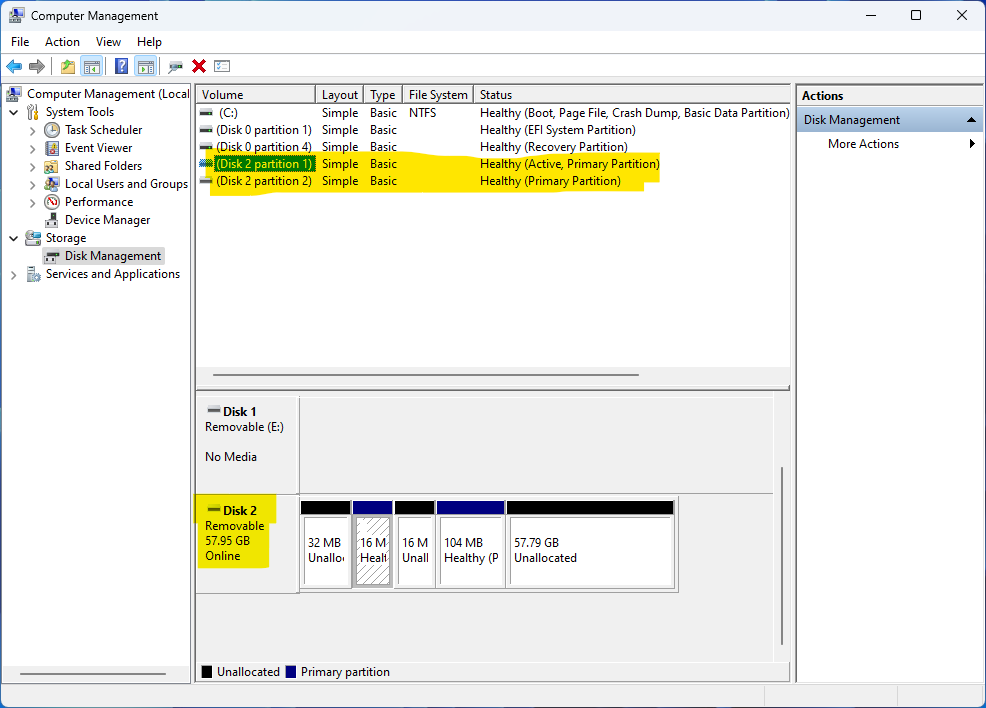Select the highlighted Disk 2 partition 1 volume
Image resolution: width=986 pixels, height=708 pixels.
pyautogui.click(x=264, y=163)
